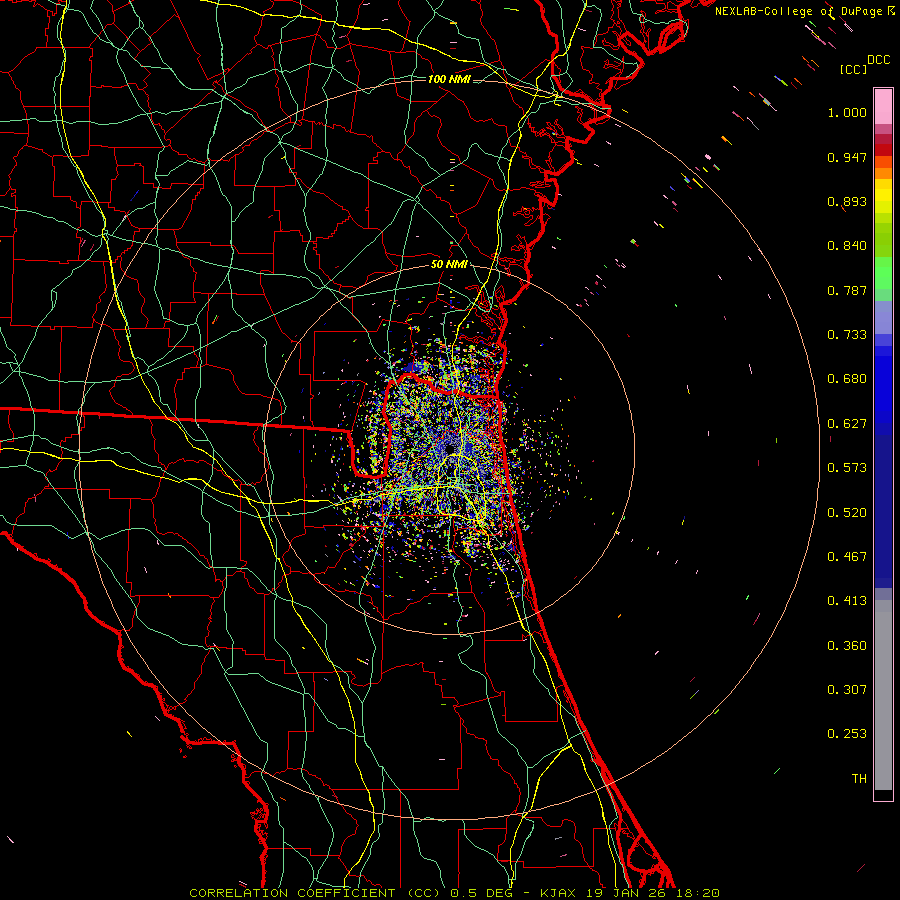This screenshot has height=900, width=900.
Task: Click the 0.947 scale value
Action: coord(847,157)
